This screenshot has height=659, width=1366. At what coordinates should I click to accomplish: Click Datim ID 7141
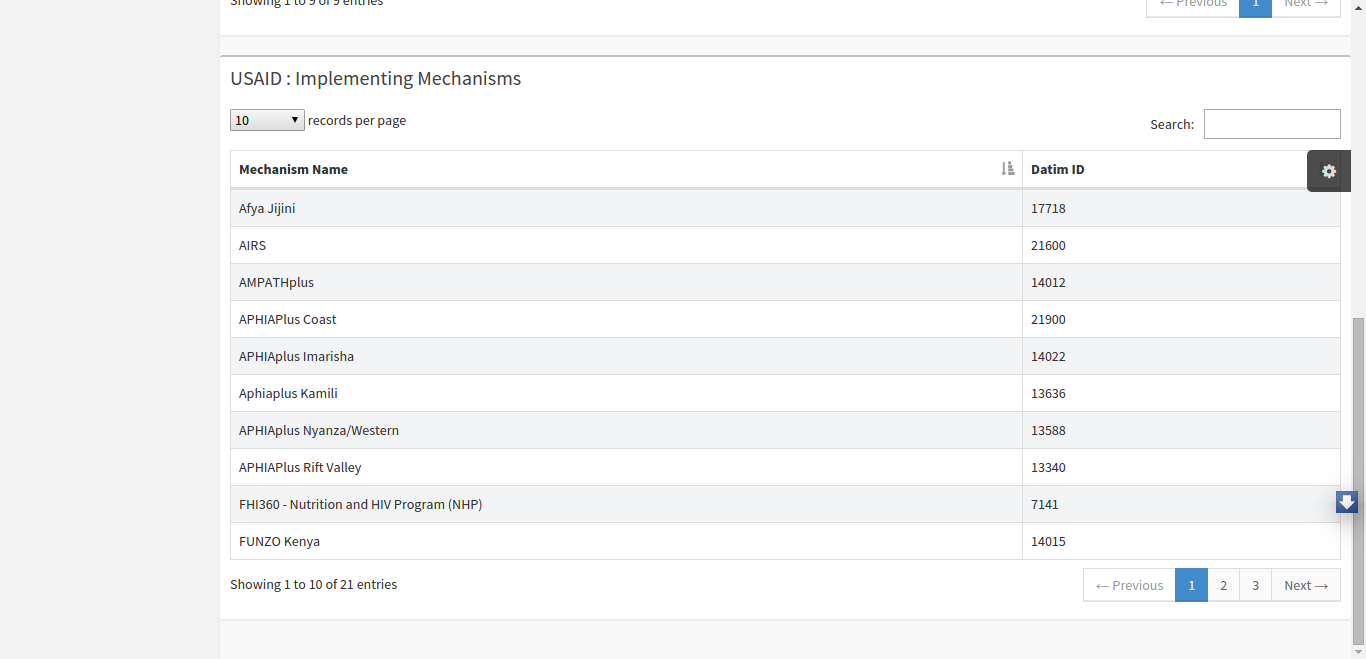(1045, 504)
